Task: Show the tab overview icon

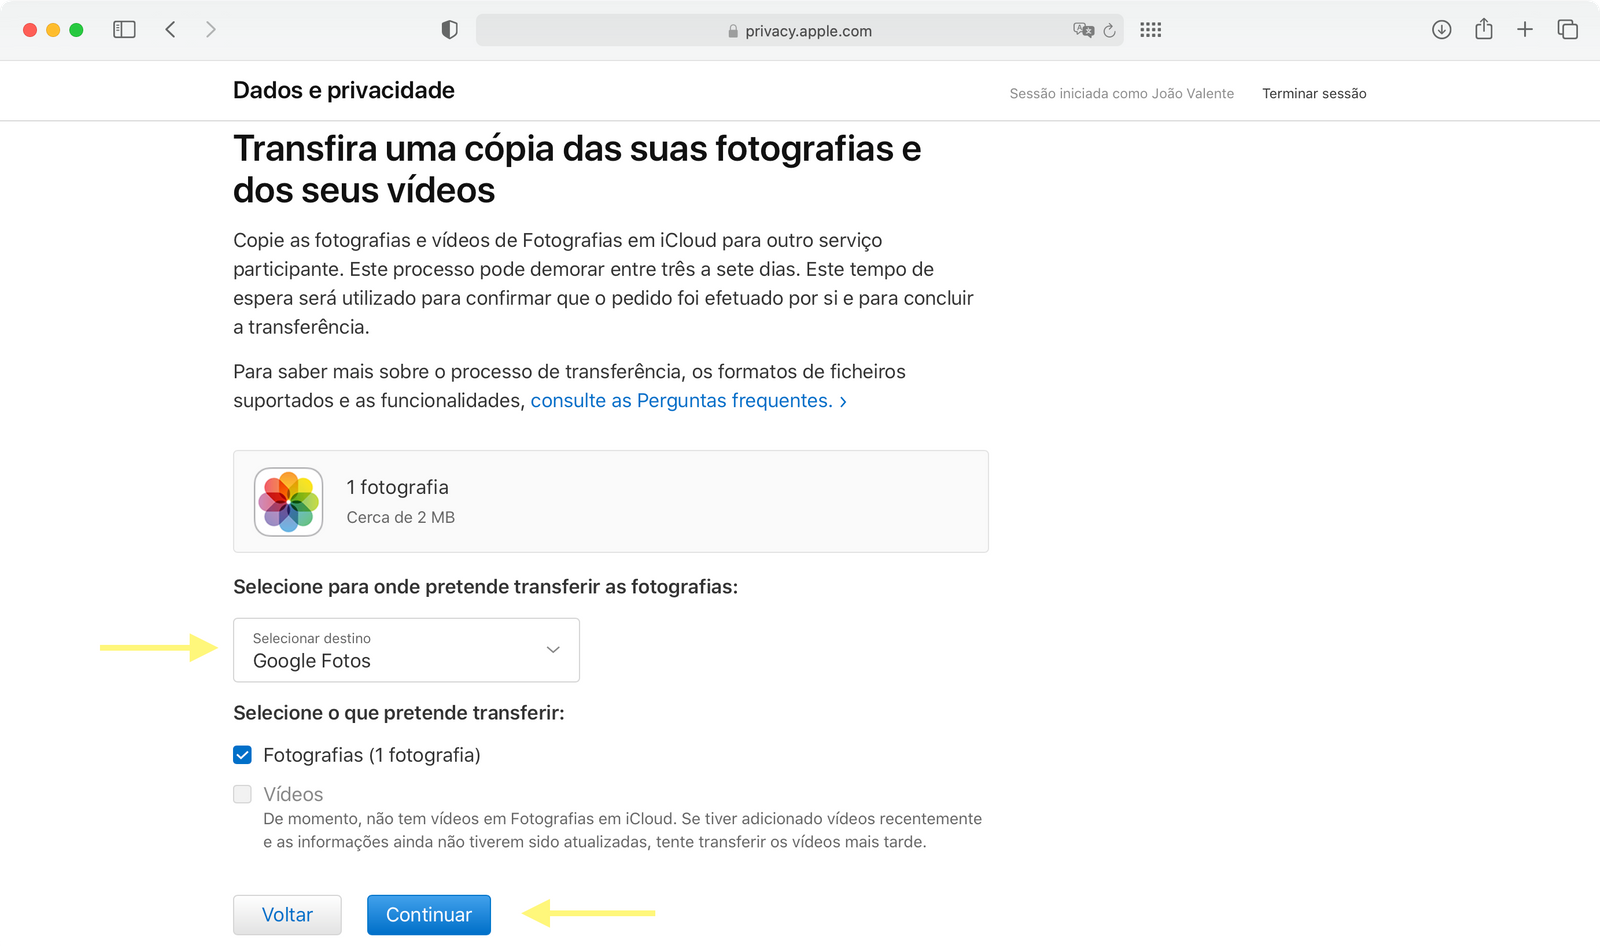Action: pyautogui.click(x=1568, y=30)
